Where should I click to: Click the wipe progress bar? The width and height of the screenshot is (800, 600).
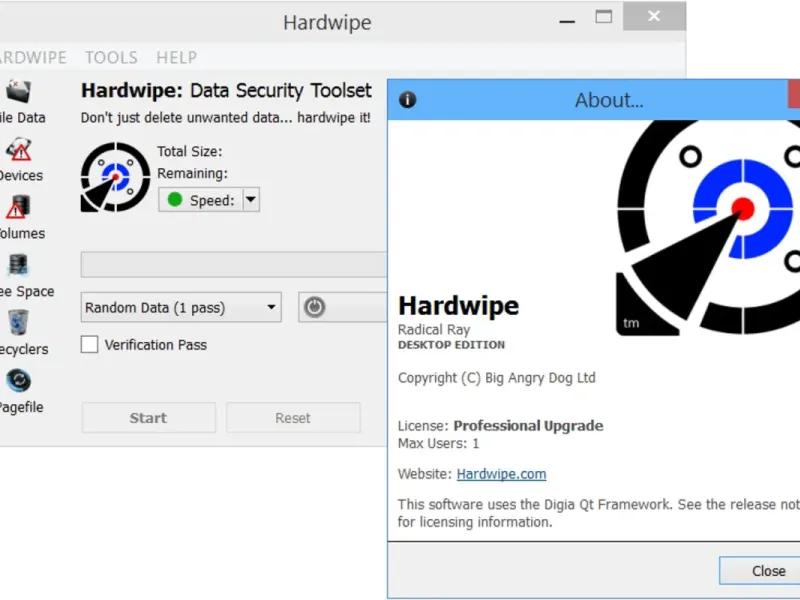click(x=234, y=264)
